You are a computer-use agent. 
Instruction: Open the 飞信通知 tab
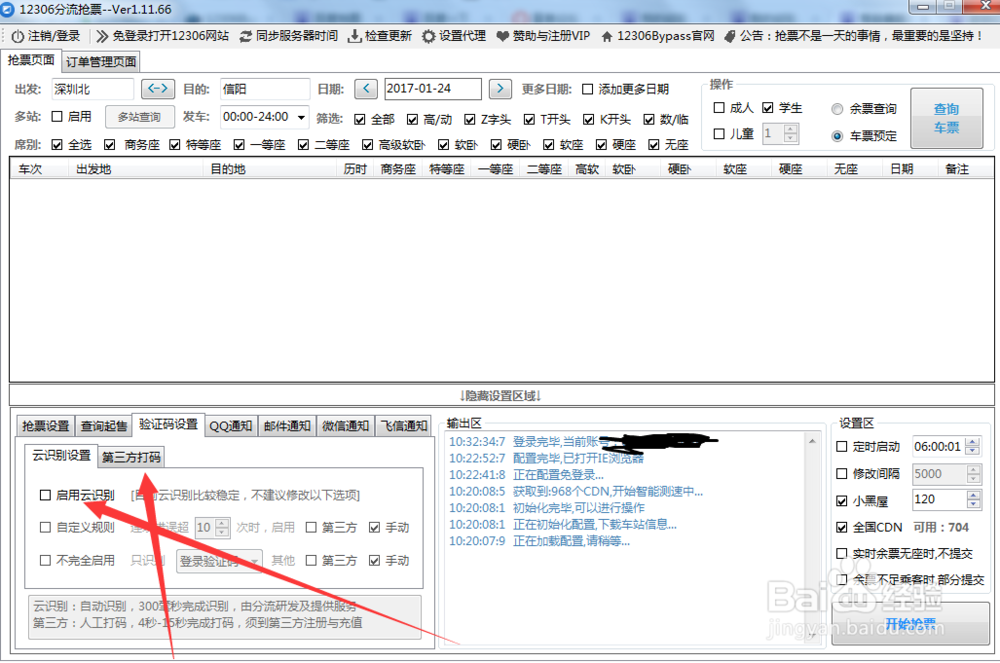[404, 426]
